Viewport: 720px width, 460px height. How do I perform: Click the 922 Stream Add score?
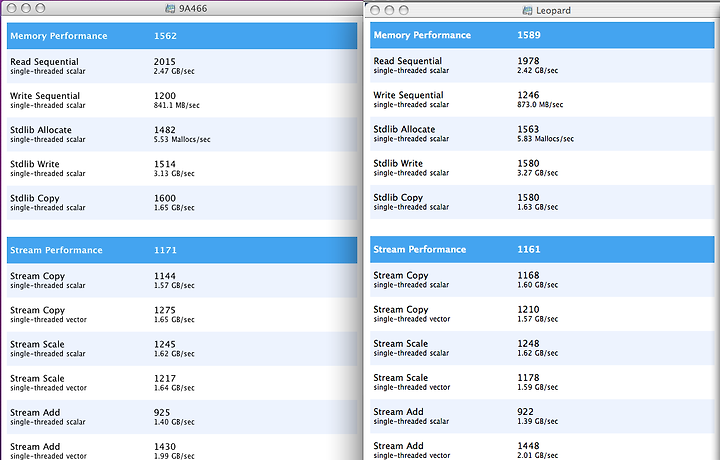pos(526,411)
